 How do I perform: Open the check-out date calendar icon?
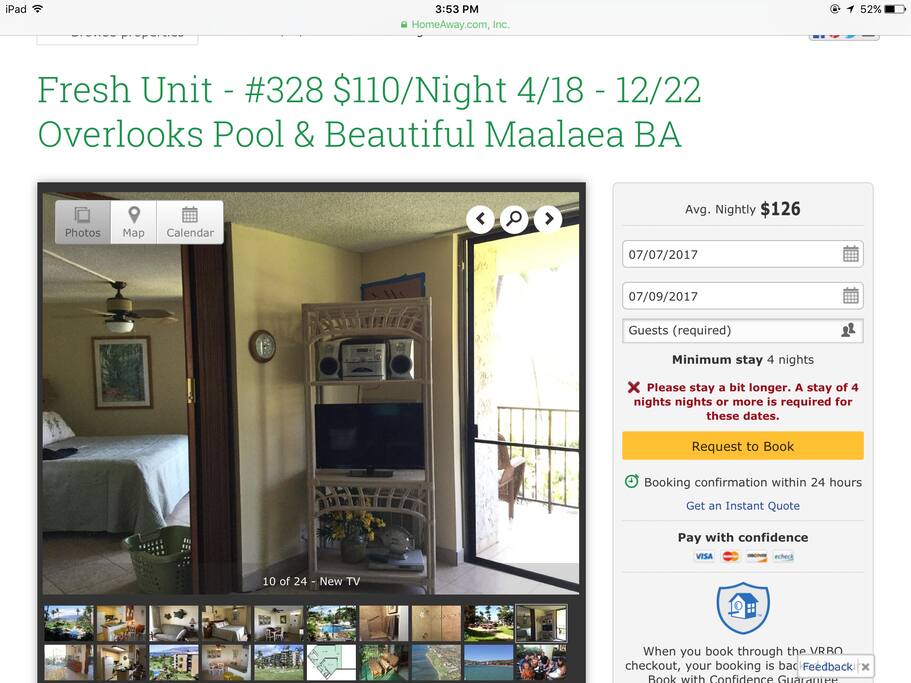pos(851,296)
